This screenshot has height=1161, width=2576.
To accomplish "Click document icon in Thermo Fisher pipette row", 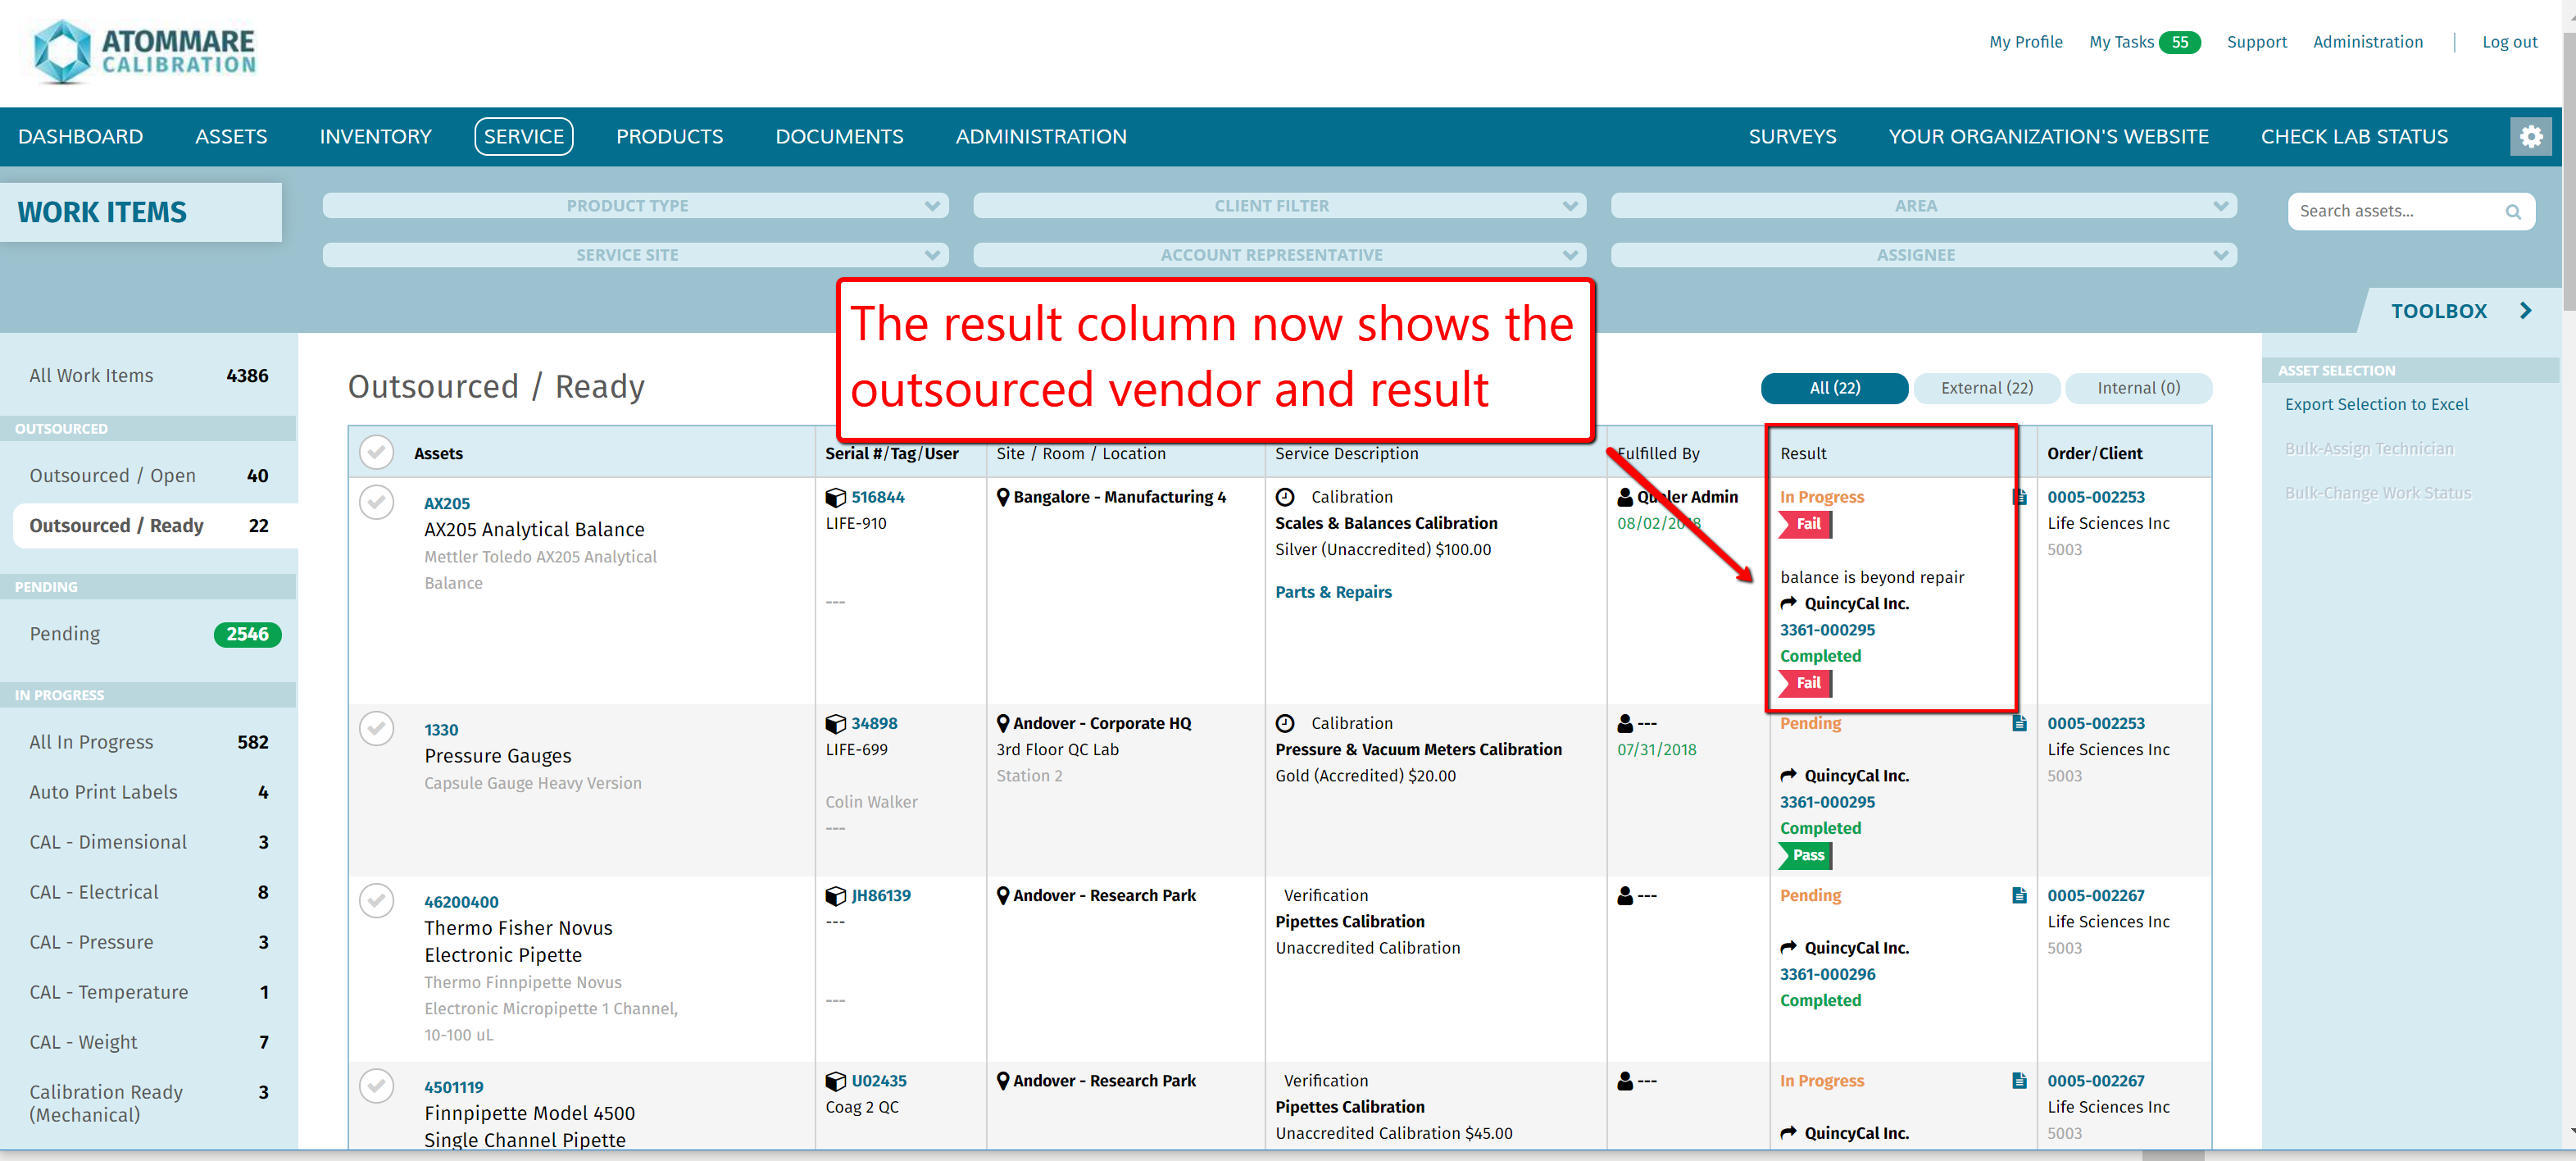I will point(2019,895).
